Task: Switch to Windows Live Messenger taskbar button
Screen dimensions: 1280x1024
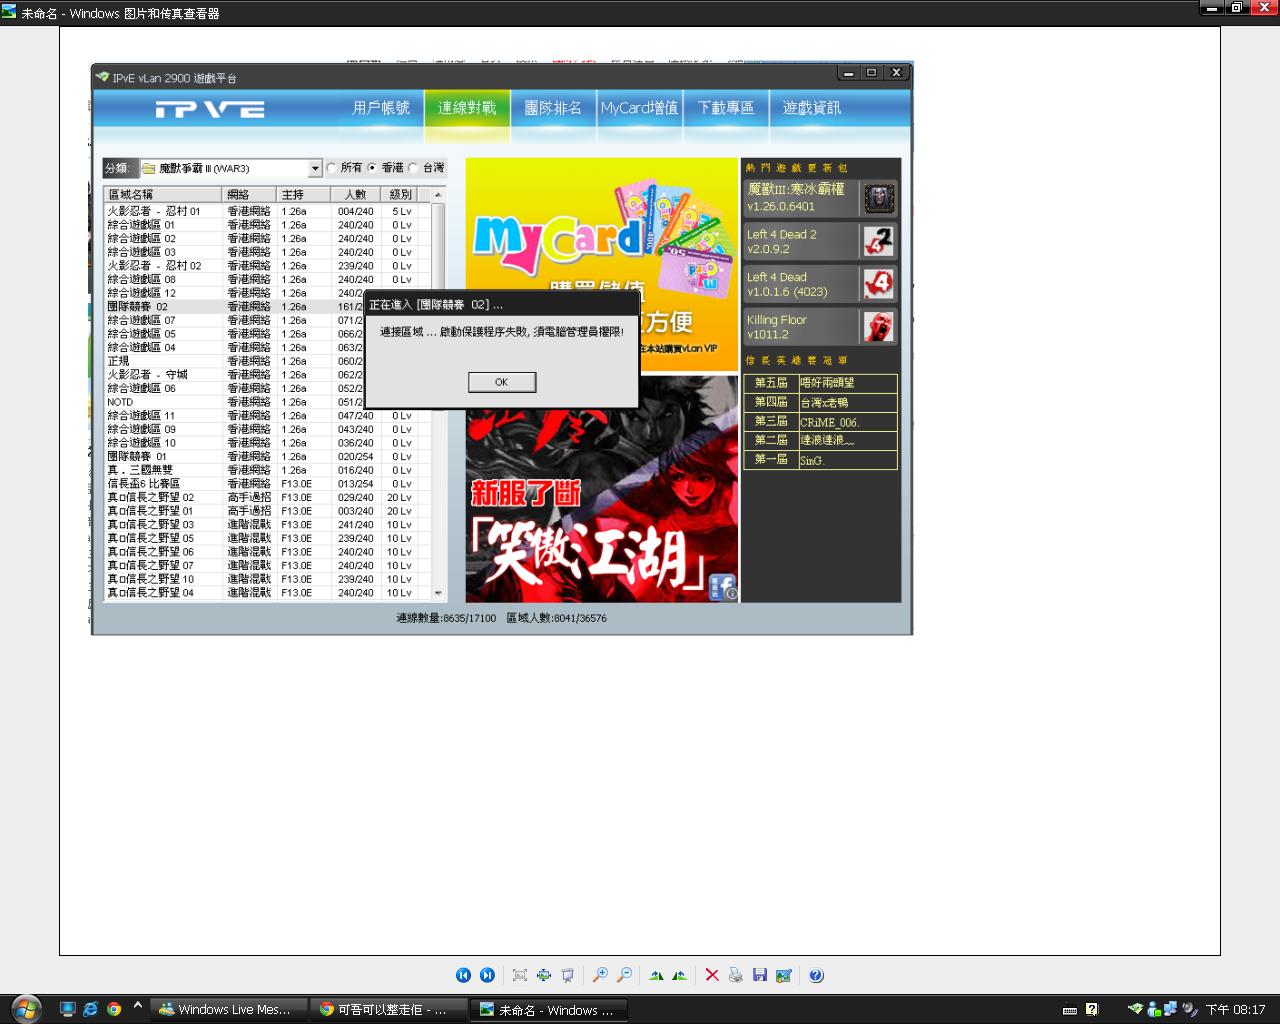Action: (228, 1010)
